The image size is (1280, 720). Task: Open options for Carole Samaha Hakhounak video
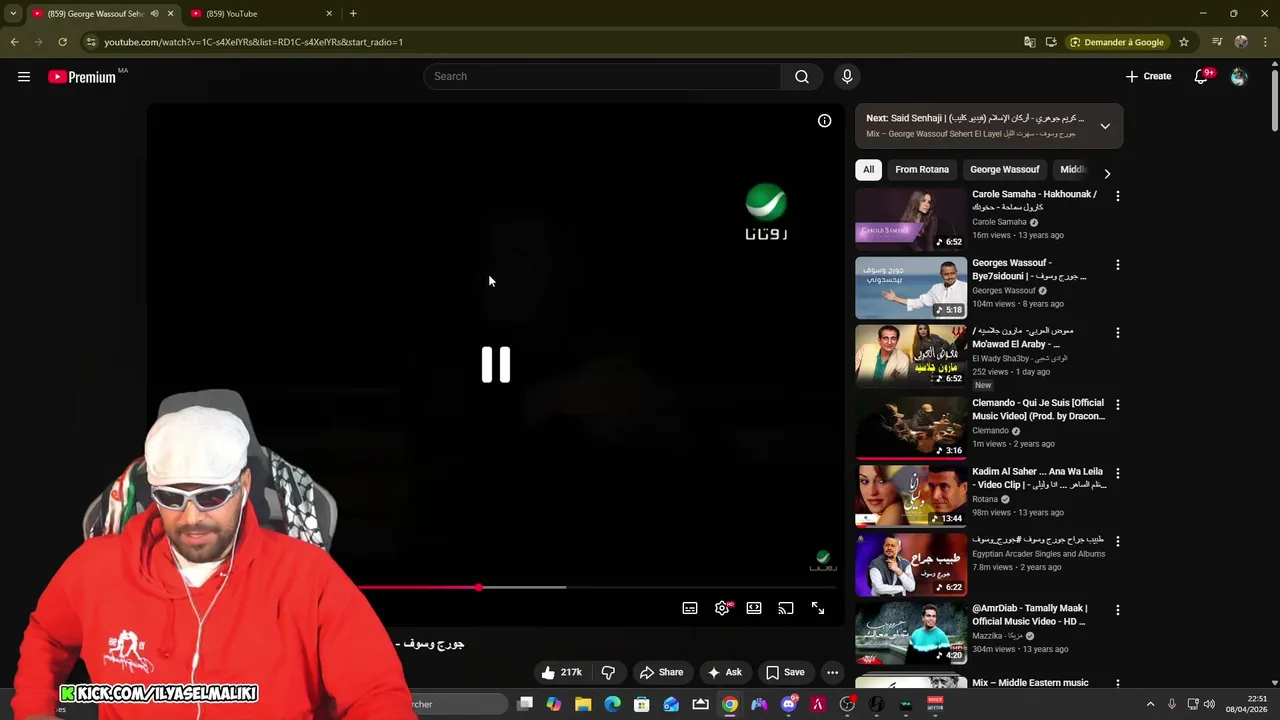tap(1118, 196)
